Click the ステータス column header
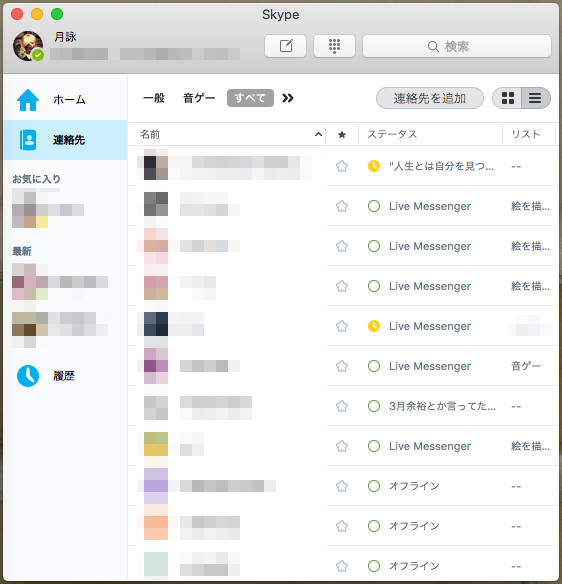Image resolution: width=562 pixels, height=584 pixels. tap(392, 134)
